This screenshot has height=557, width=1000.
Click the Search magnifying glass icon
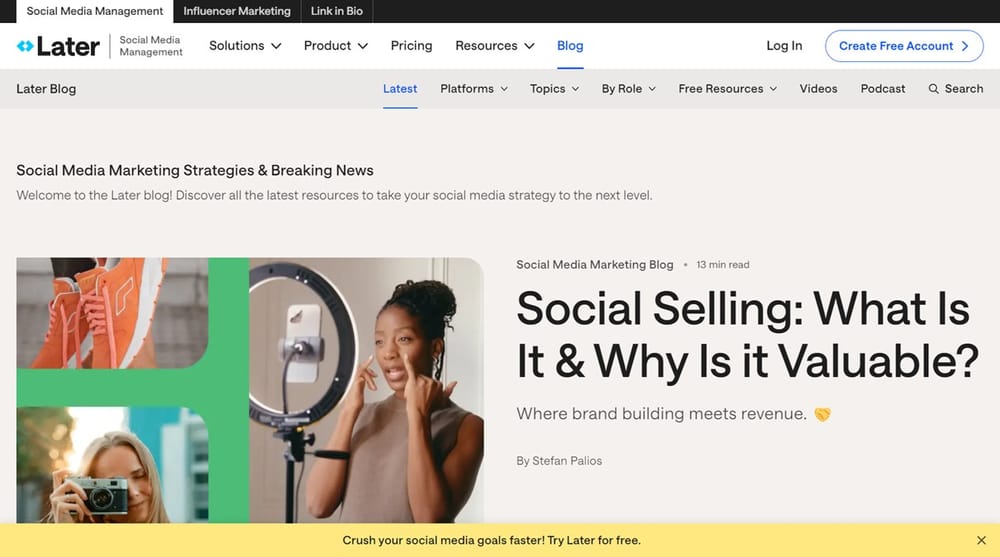click(x=934, y=89)
